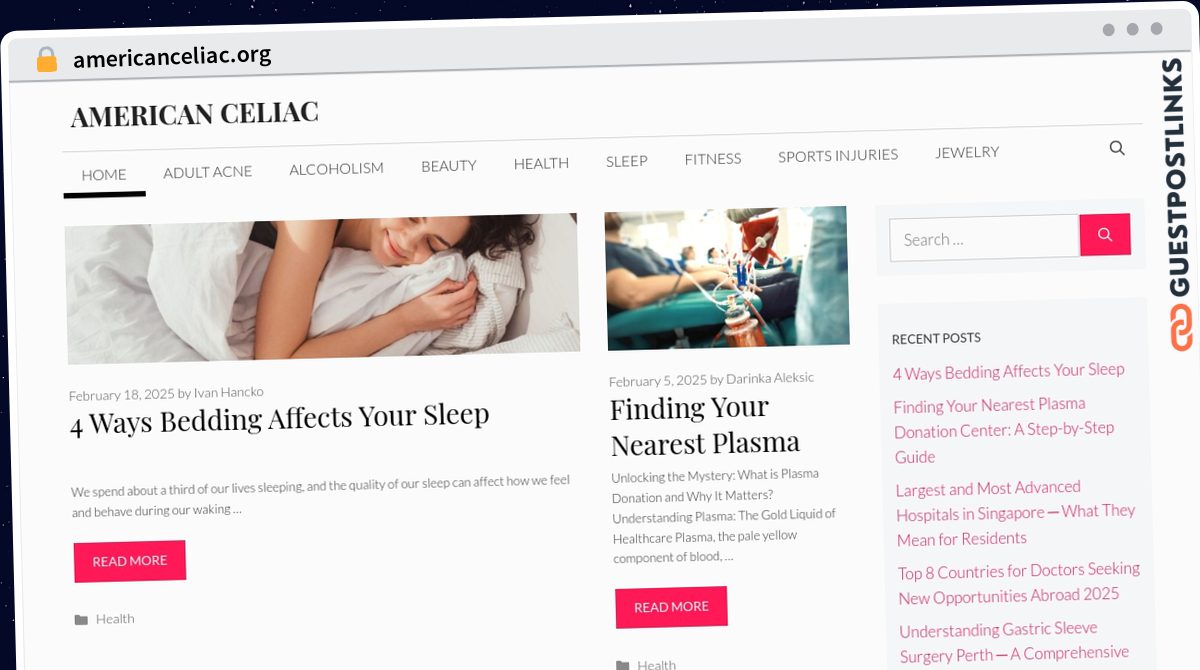The image size is (1200, 670).
Task: Click the GuestPostLinks chain logo icon
Action: (x=1181, y=327)
